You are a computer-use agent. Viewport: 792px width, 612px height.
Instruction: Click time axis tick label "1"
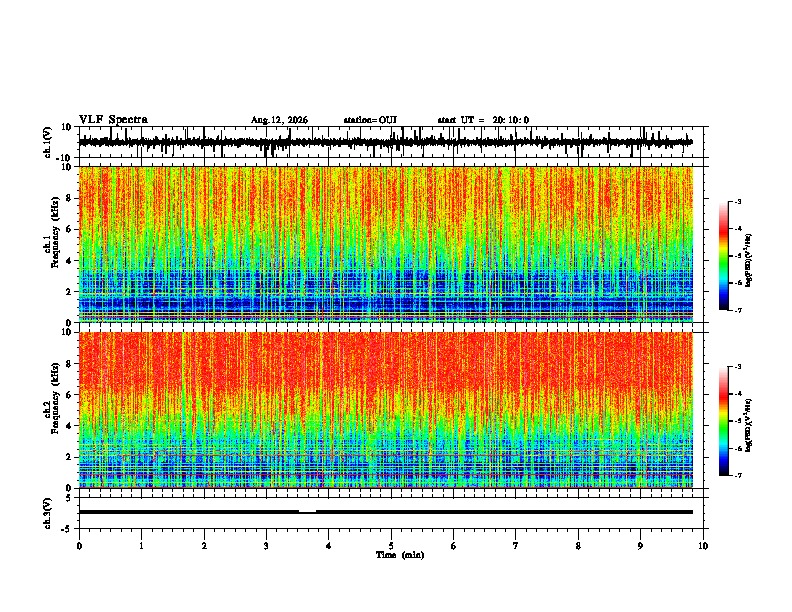coord(141,546)
